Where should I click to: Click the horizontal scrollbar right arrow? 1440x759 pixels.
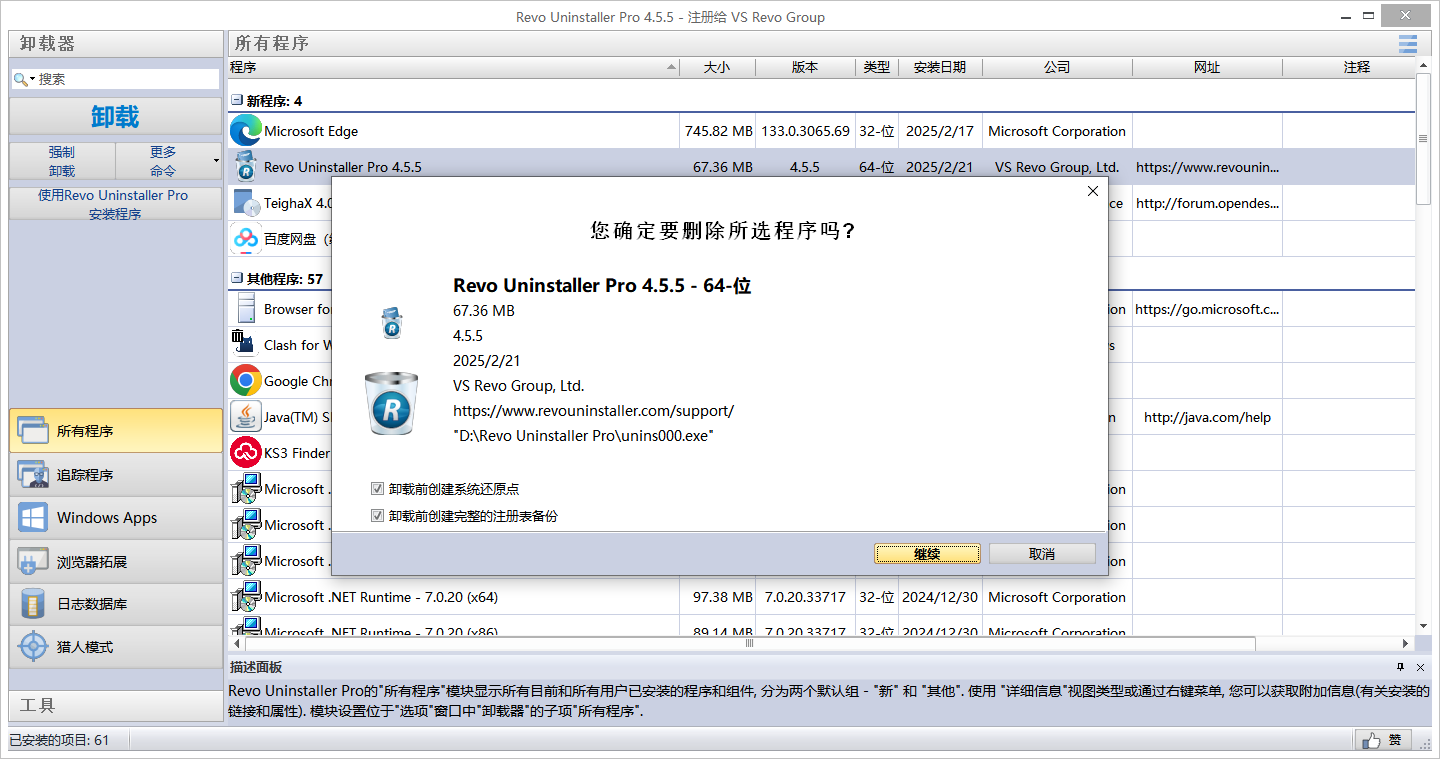[x=1406, y=644]
